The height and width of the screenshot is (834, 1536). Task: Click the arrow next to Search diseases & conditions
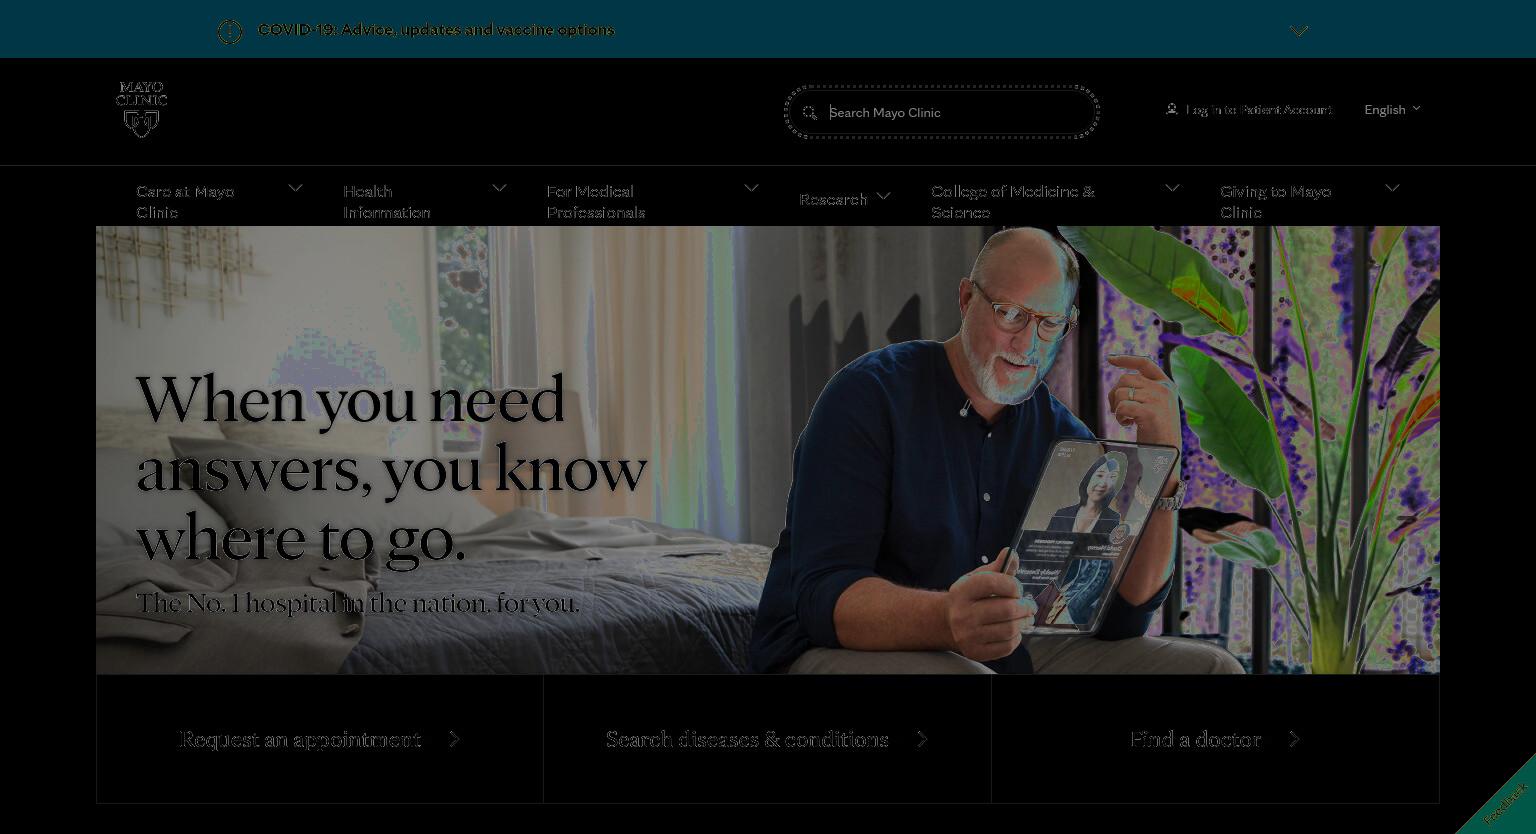(x=922, y=739)
